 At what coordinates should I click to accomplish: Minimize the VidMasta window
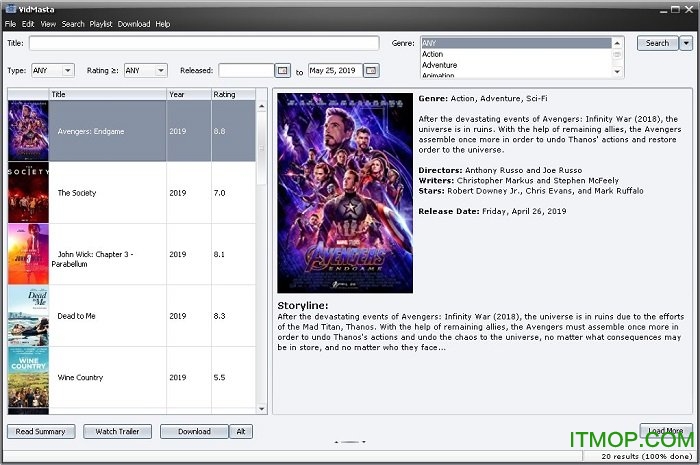click(664, 9)
